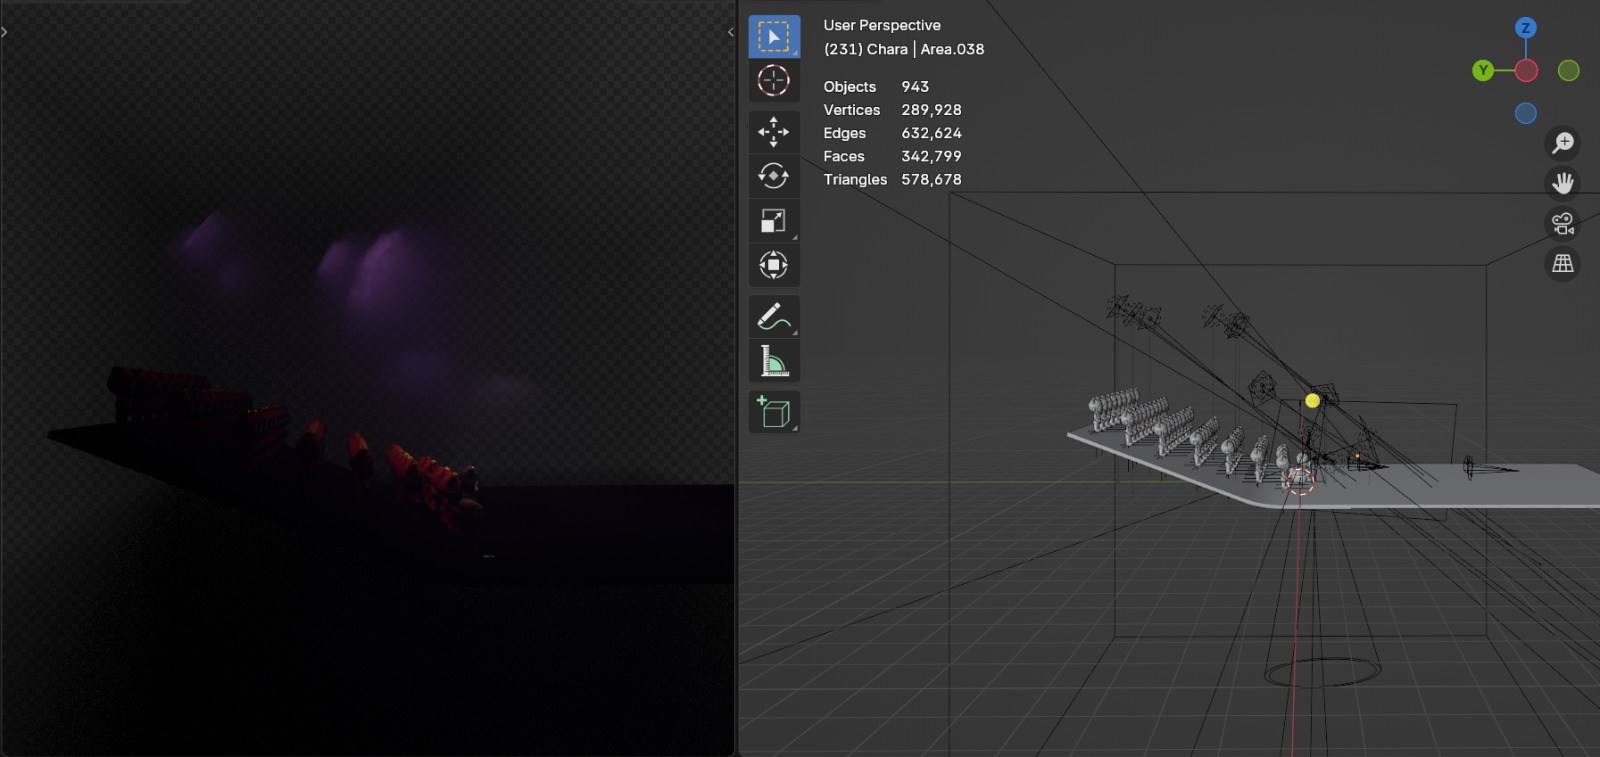Viewport: 1600px width, 757px height.
Task: Choose the Annotate pen tool
Action: point(774,316)
